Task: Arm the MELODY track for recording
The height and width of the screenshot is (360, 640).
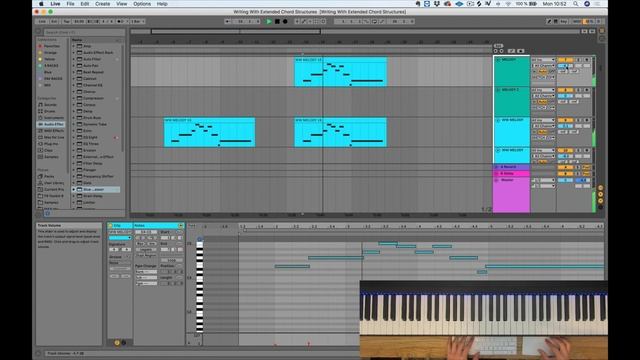Action: click(x=587, y=60)
